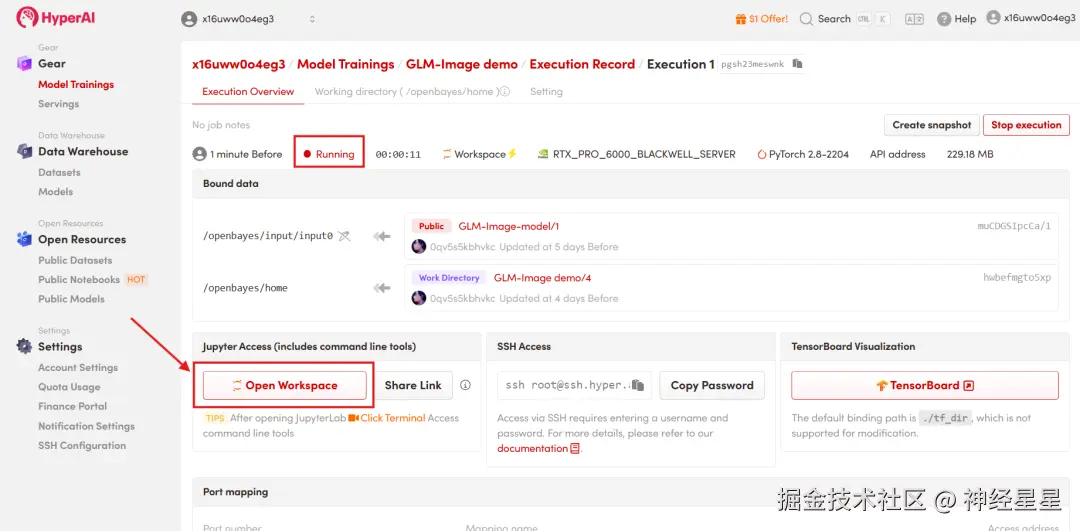Click the Help question mark icon

click(944, 19)
